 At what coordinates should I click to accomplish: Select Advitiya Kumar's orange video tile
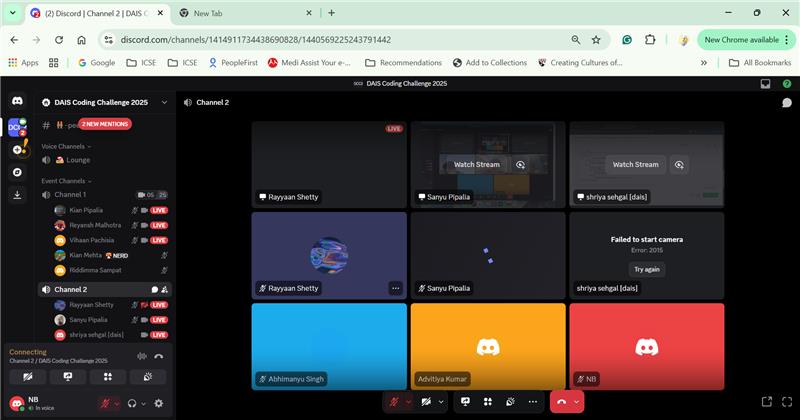coord(488,347)
